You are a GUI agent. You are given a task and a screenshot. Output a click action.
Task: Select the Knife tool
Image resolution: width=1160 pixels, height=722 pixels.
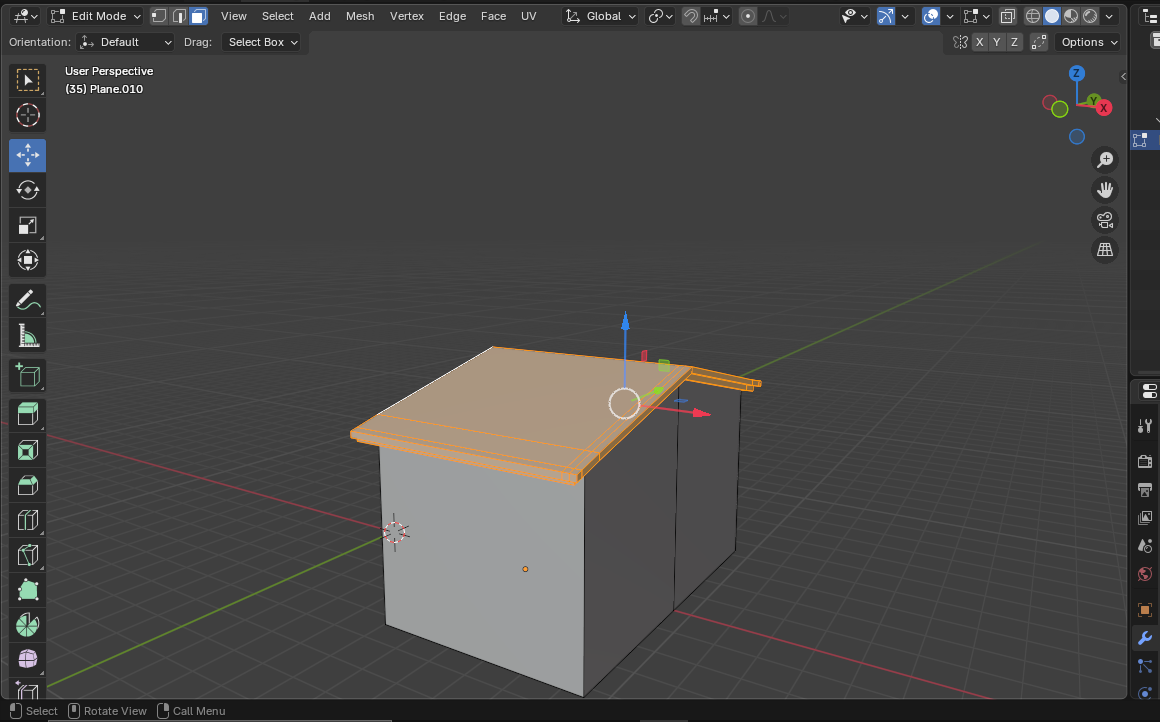click(x=27, y=555)
